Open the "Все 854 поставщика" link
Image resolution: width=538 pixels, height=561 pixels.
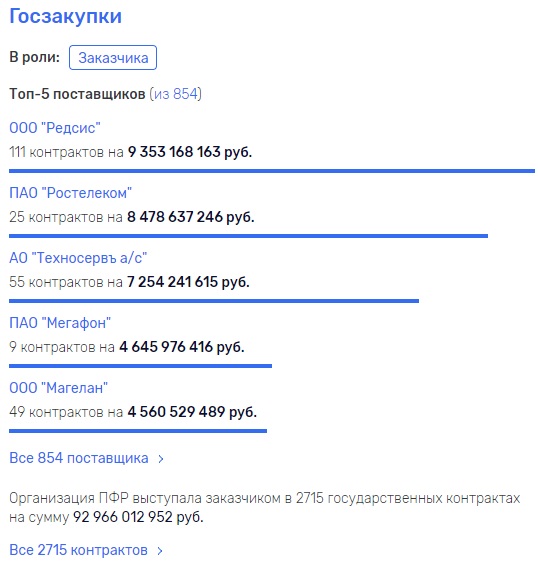79,458
